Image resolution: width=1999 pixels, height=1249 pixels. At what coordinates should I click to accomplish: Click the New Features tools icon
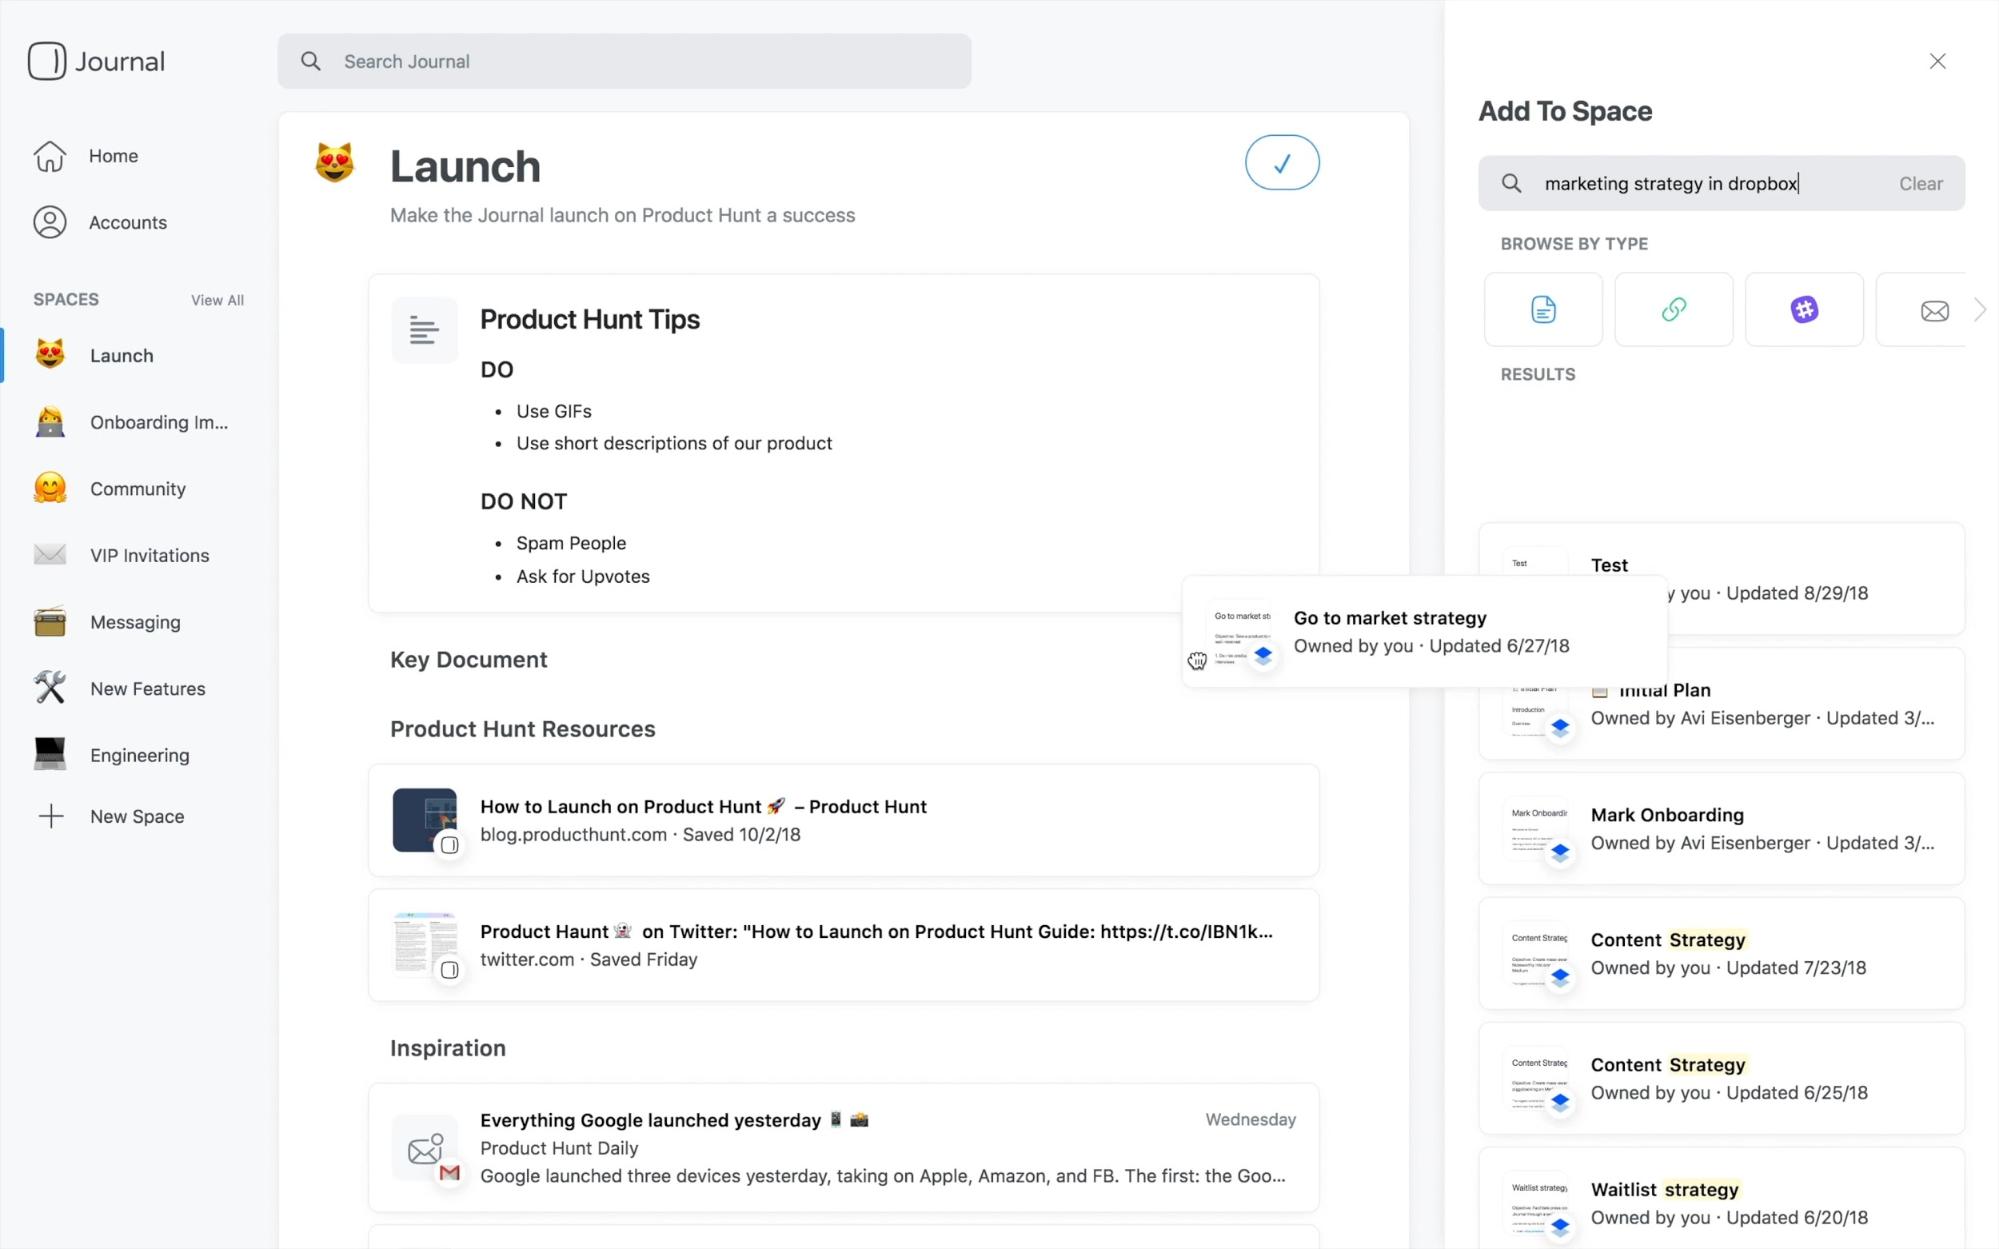(50, 688)
